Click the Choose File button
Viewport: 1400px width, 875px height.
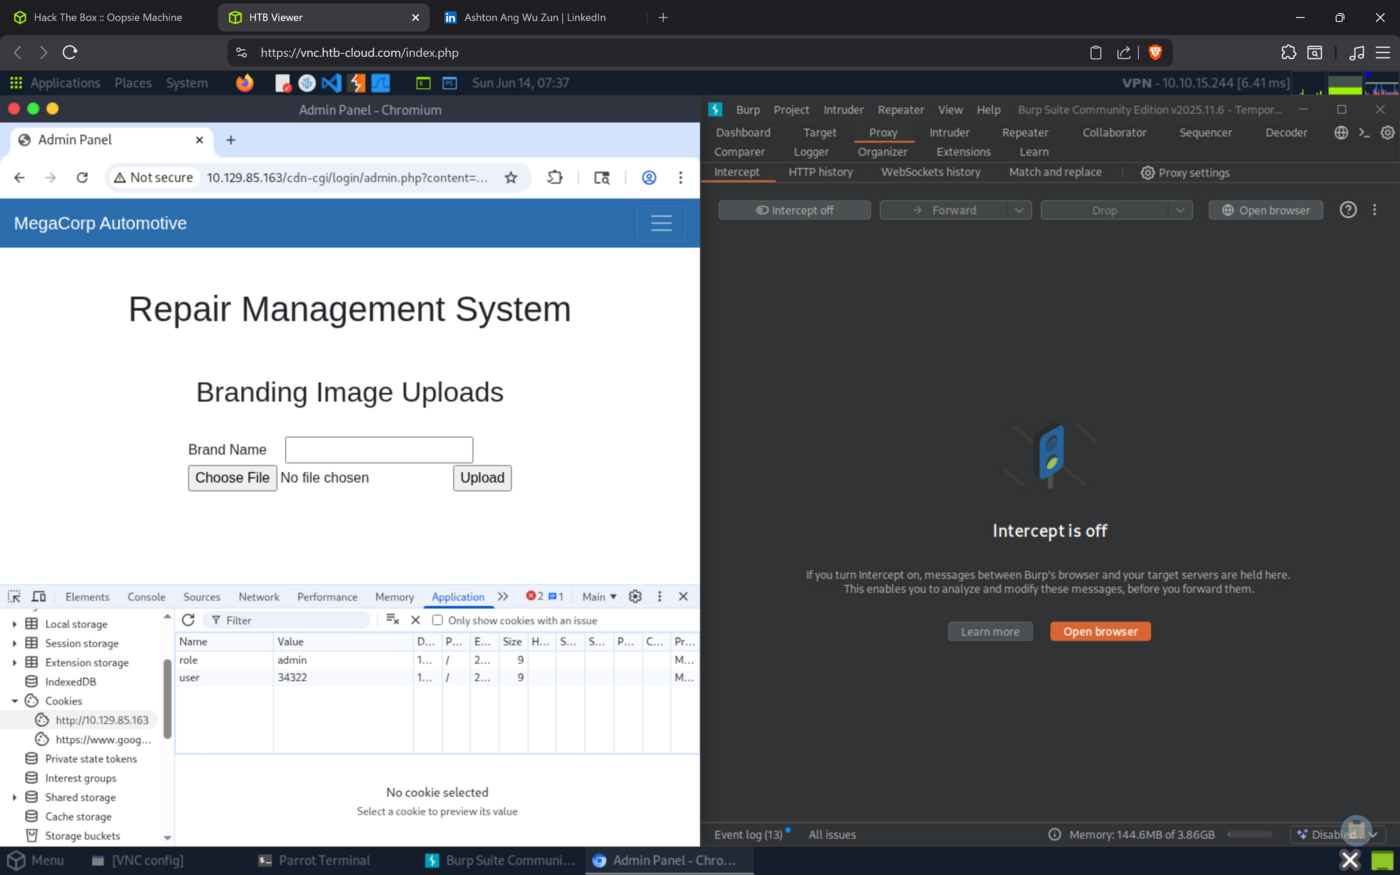tap(232, 478)
